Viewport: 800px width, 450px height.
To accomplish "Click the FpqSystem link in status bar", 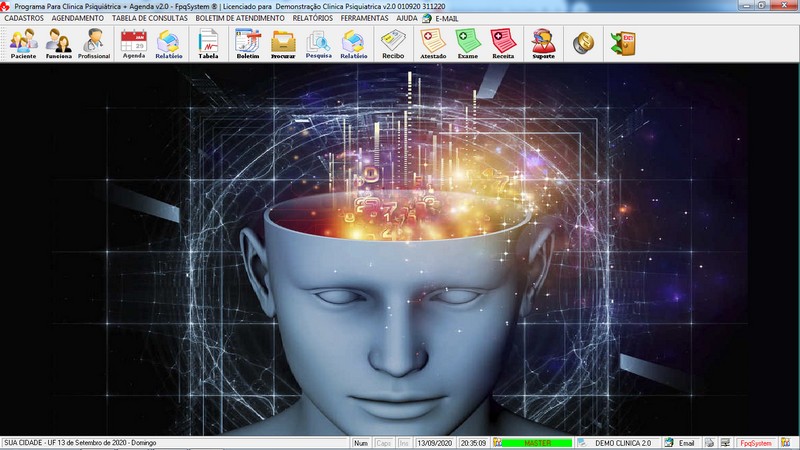I will pyautogui.click(x=756, y=443).
